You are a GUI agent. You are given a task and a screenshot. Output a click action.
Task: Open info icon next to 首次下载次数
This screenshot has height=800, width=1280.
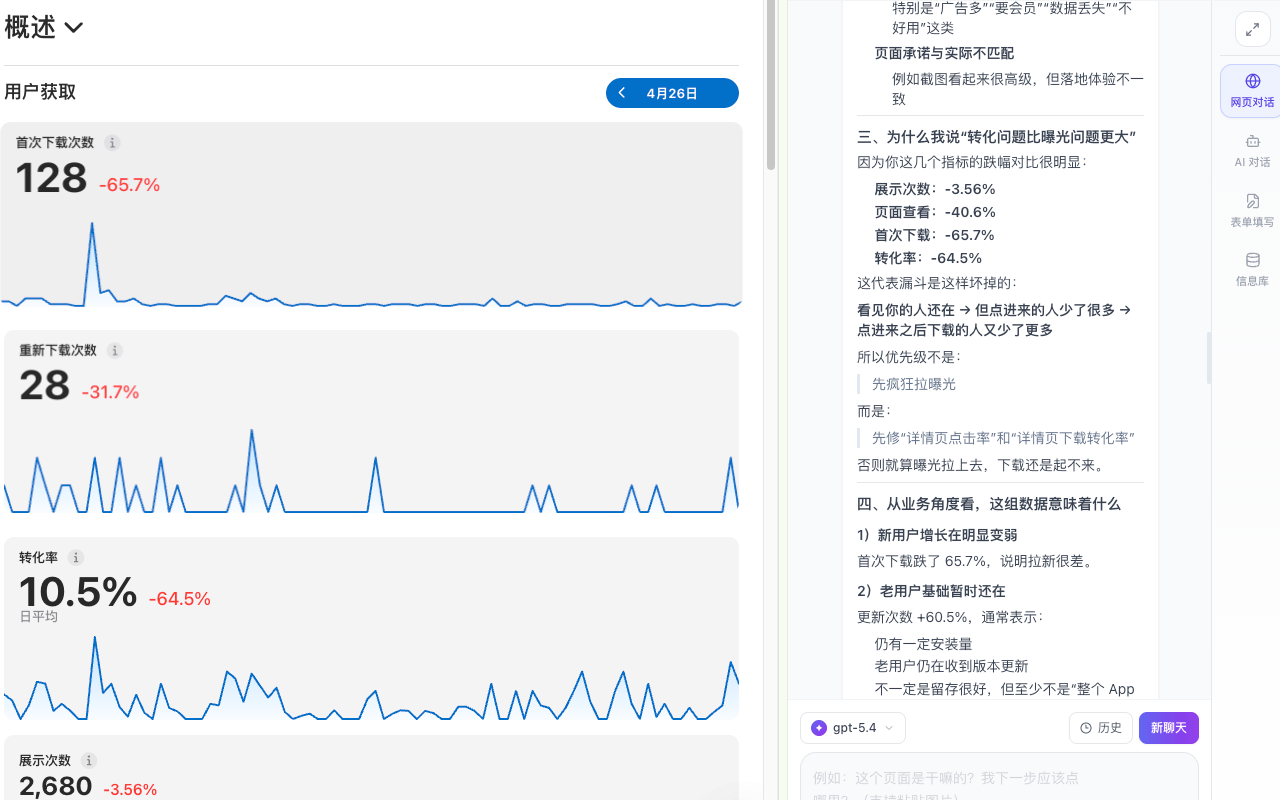tap(112, 143)
